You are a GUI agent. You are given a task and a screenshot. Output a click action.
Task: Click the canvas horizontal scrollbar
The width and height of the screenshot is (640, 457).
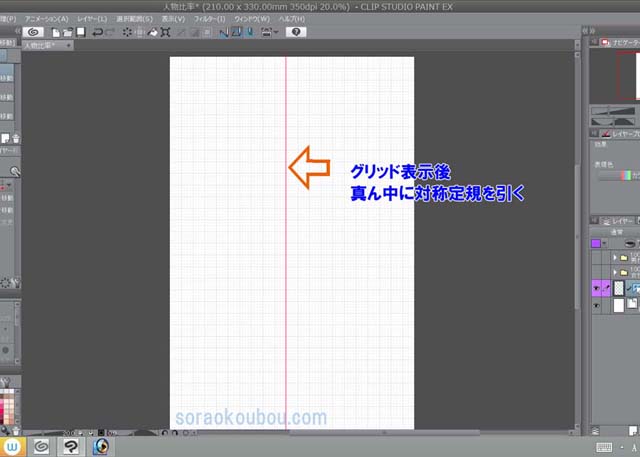384,433
